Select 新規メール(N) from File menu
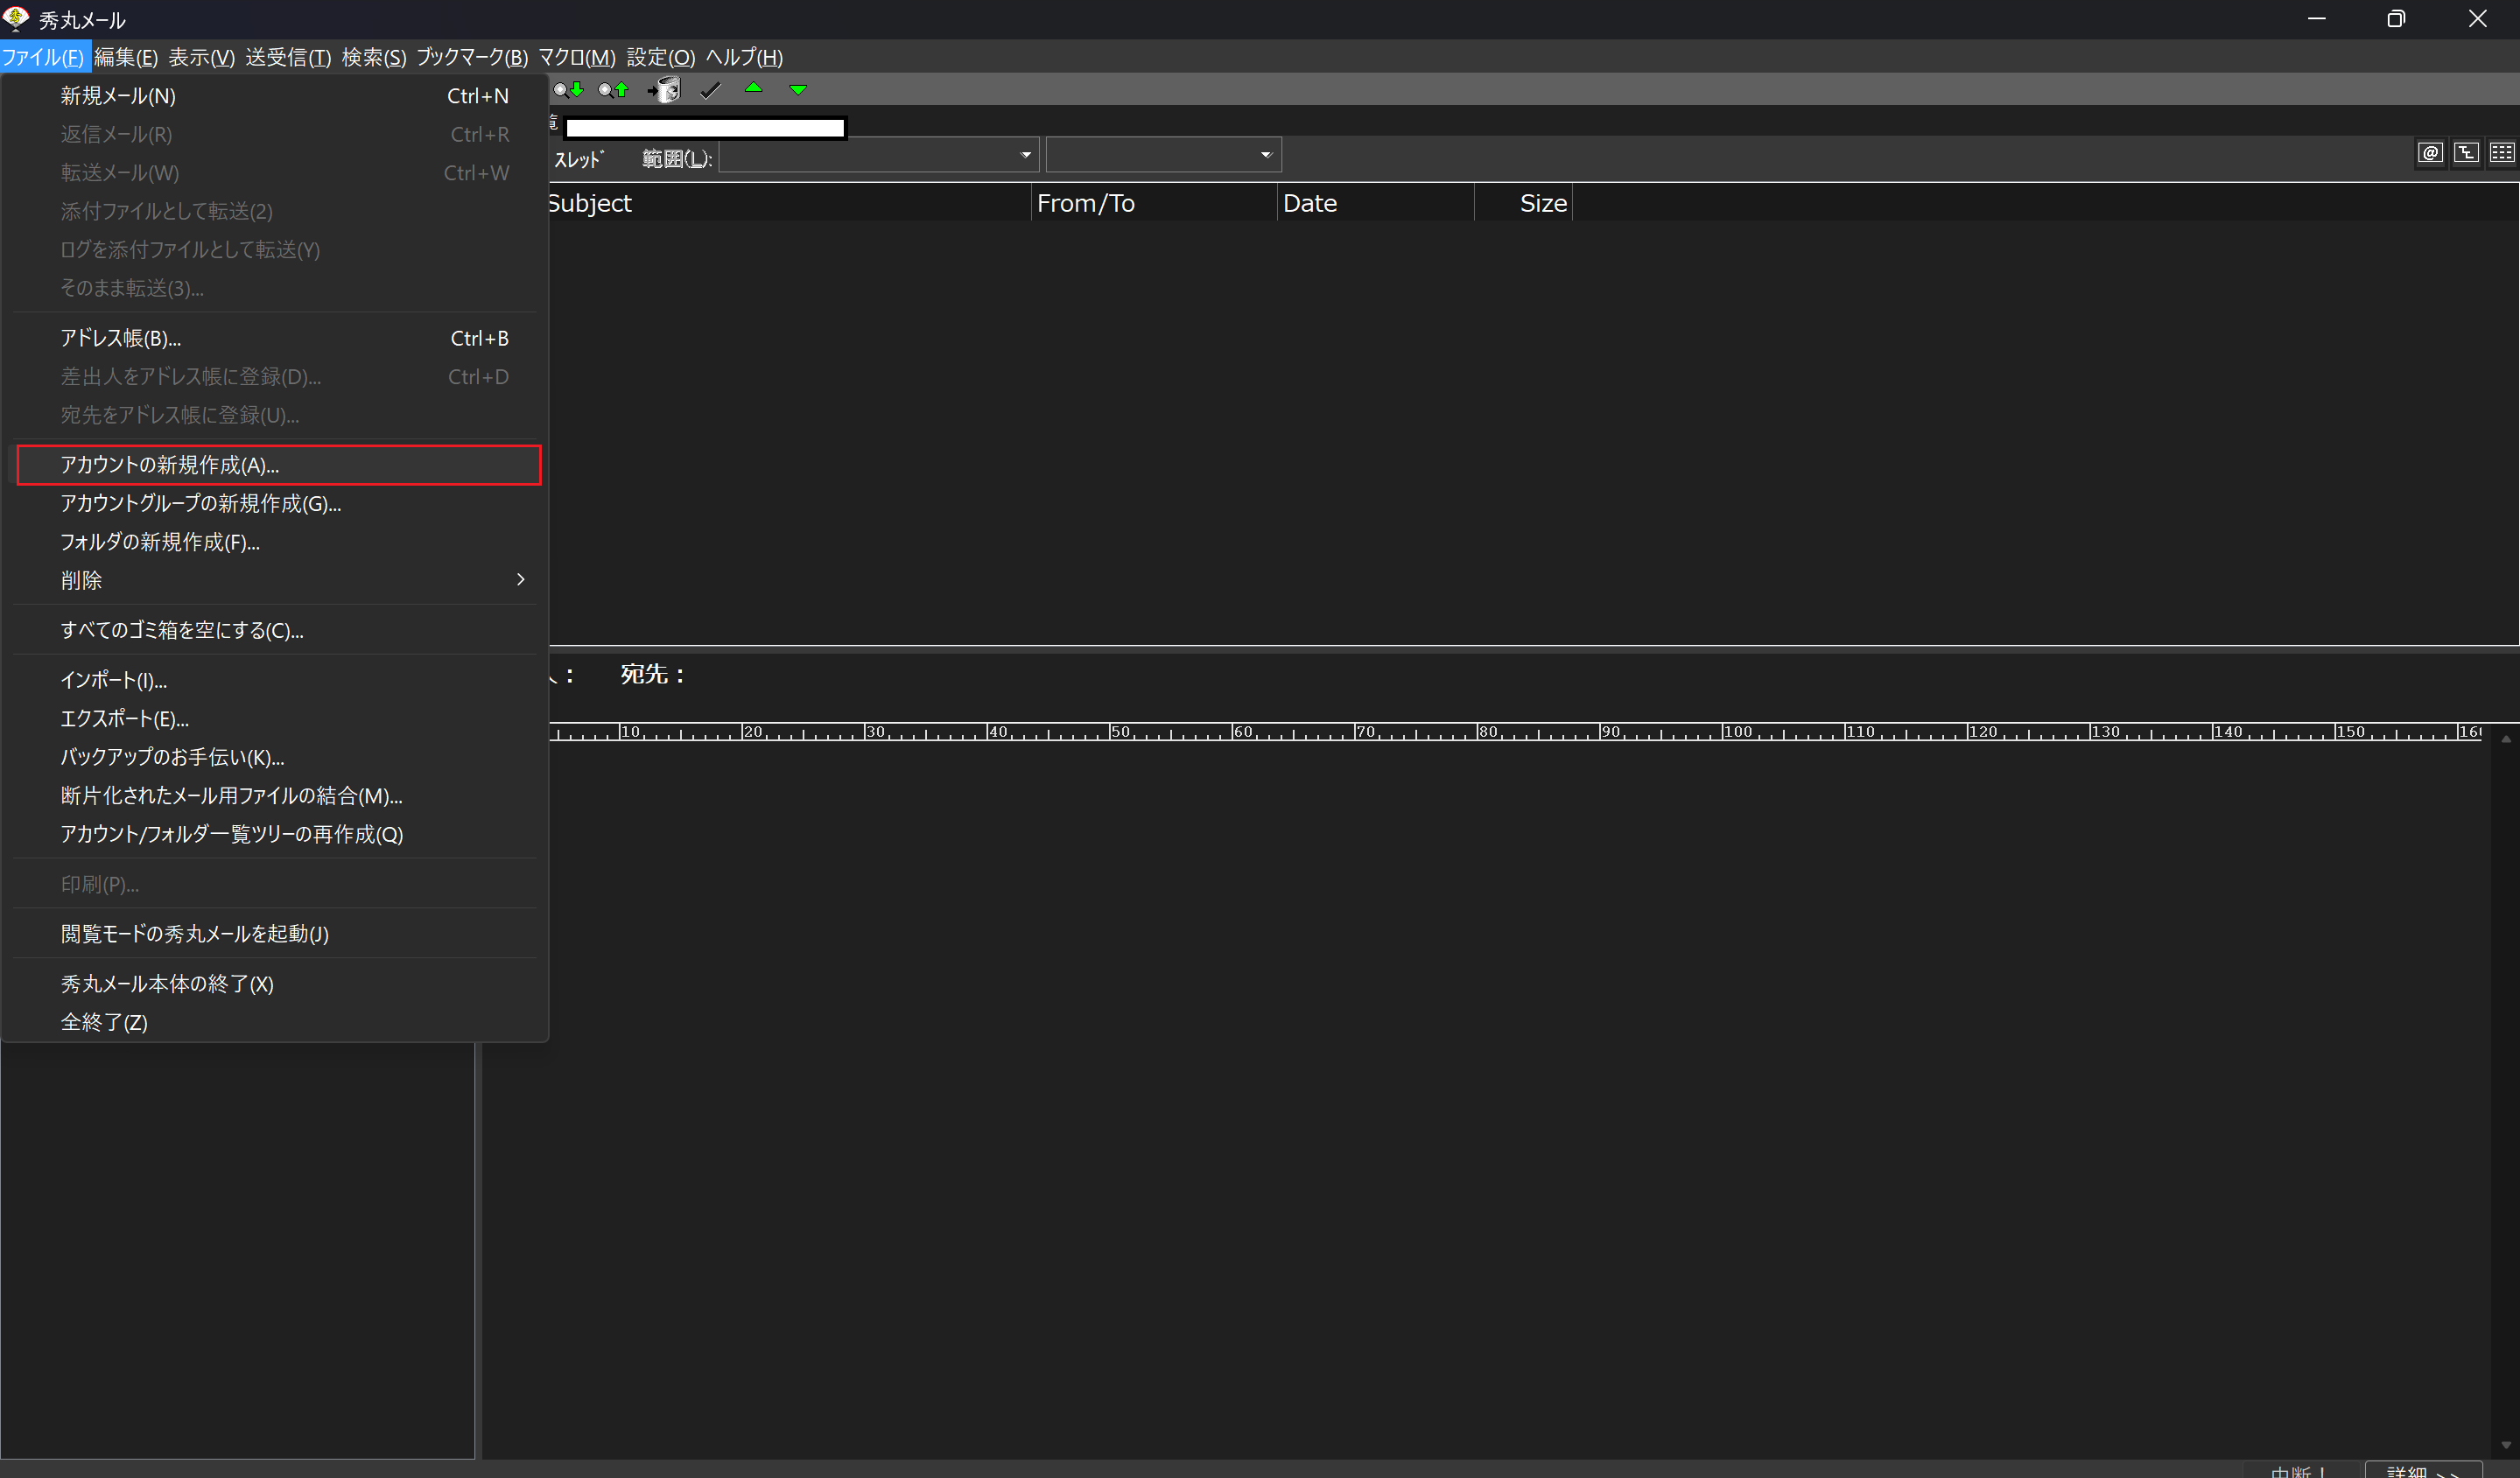The width and height of the screenshot is (2520, 1478). pyautogui.click(x=118, y=96)
